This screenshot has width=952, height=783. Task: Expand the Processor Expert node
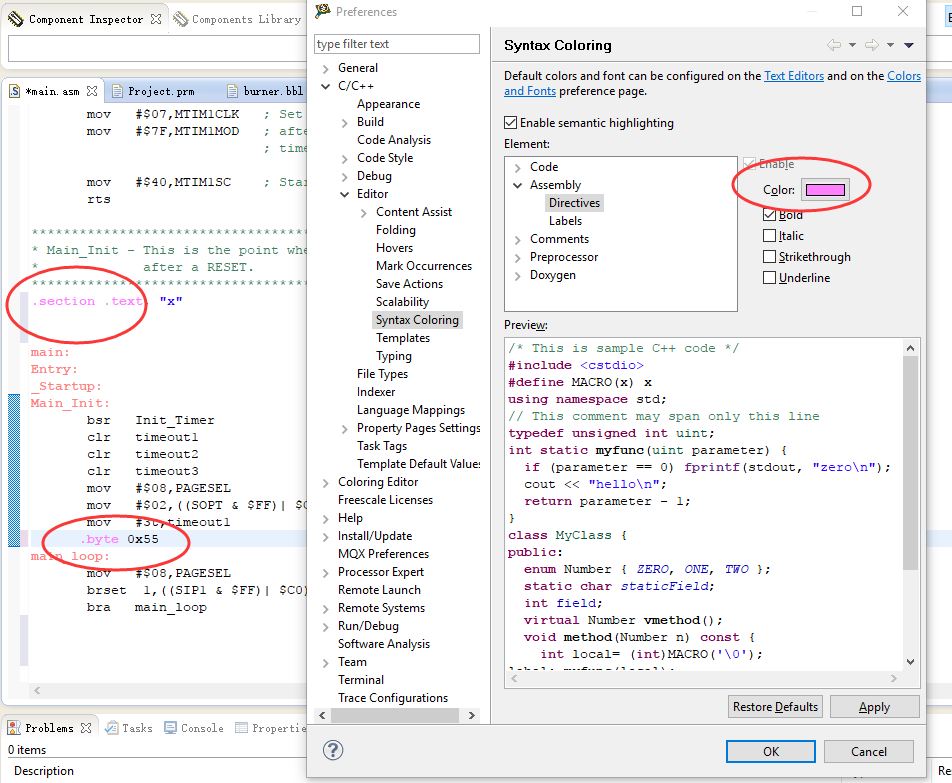tap(326, 573)
